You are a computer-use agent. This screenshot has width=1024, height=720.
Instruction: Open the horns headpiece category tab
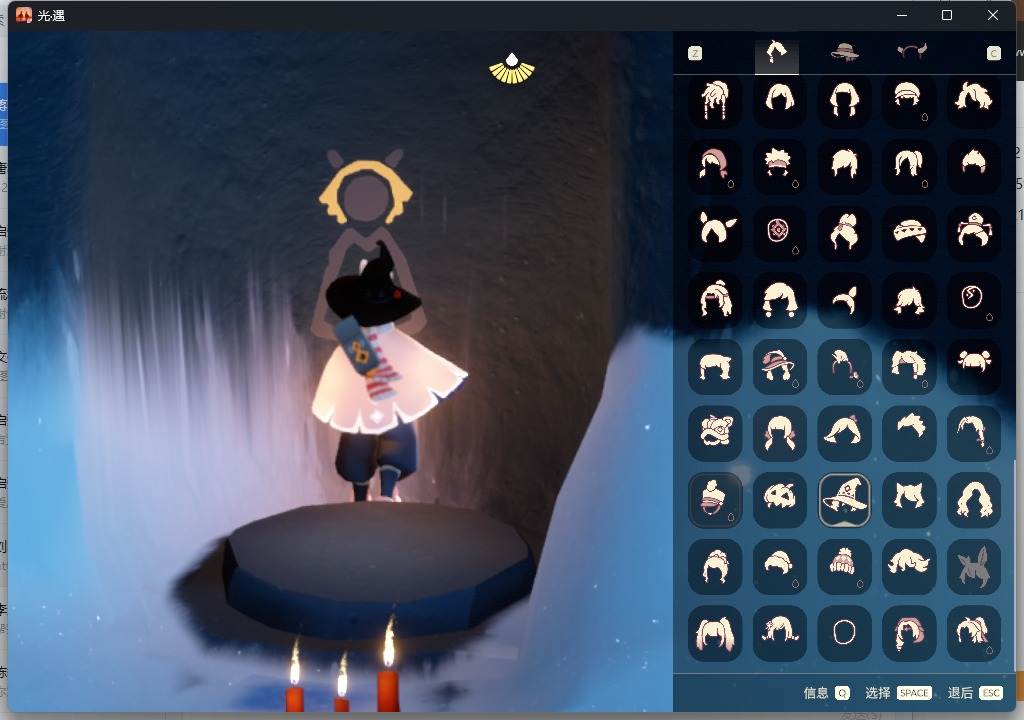912,52
